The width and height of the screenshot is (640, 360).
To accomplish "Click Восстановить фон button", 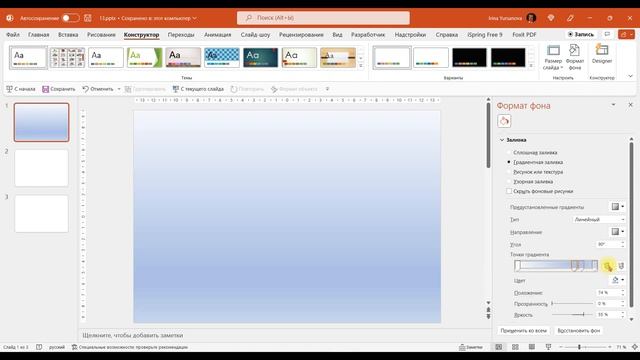I will pos(579,331).
